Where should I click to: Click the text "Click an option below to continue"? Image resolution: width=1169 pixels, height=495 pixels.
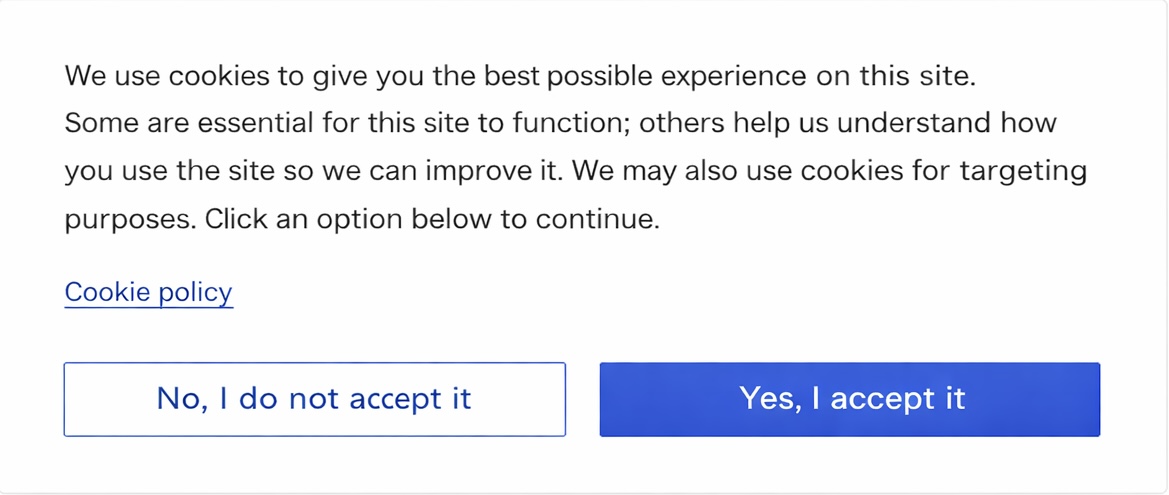[432, 219]
